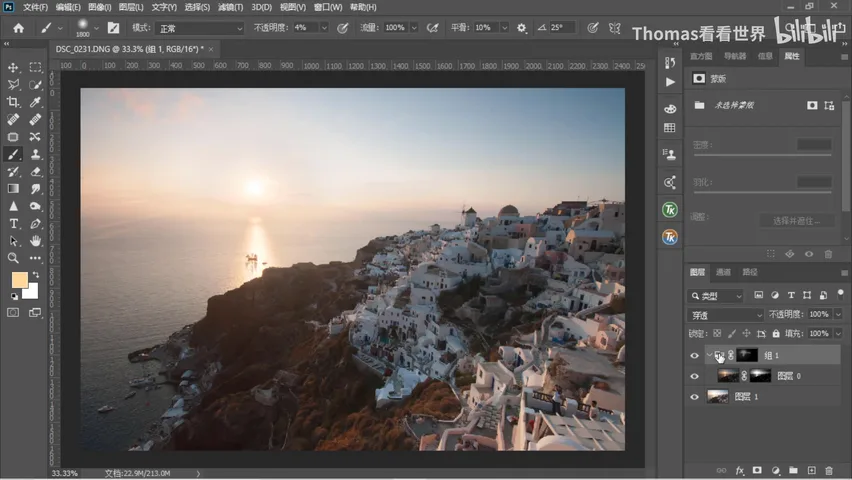
Task: Select the Pen tool
Action: (x=35, y=223)
